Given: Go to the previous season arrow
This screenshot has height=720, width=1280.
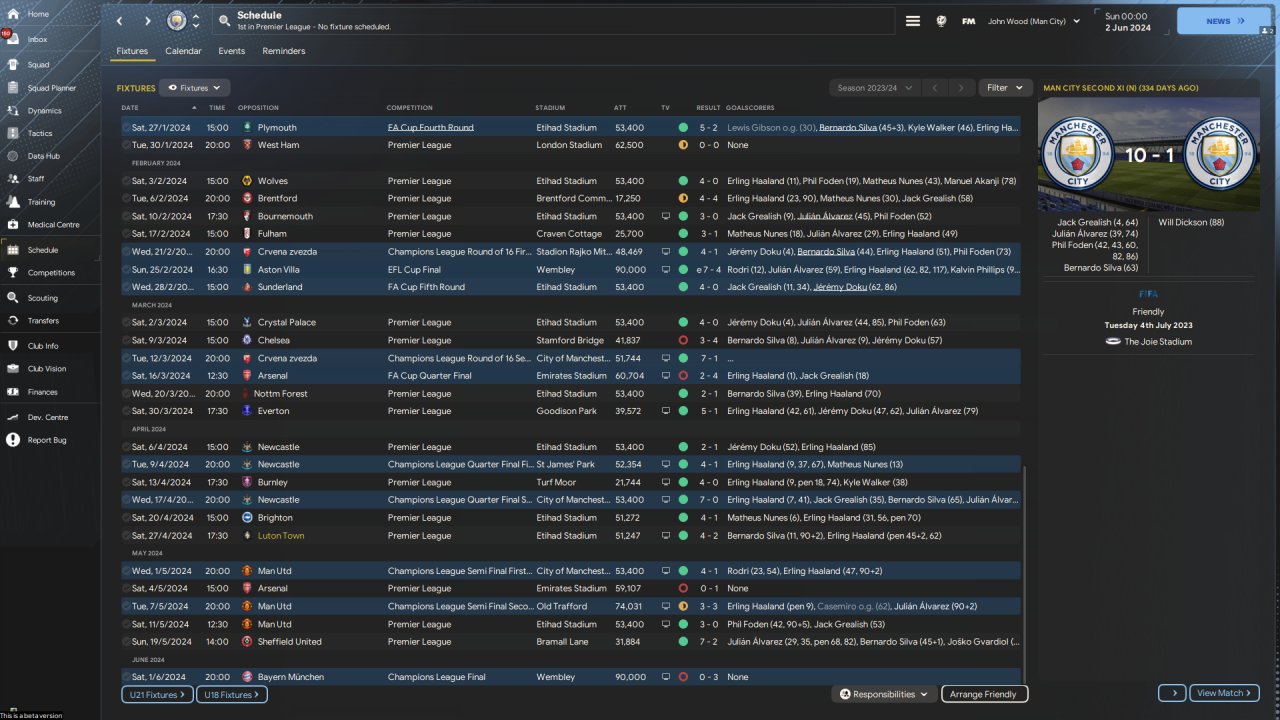Looking at the screenshot, I should [935, 88].
